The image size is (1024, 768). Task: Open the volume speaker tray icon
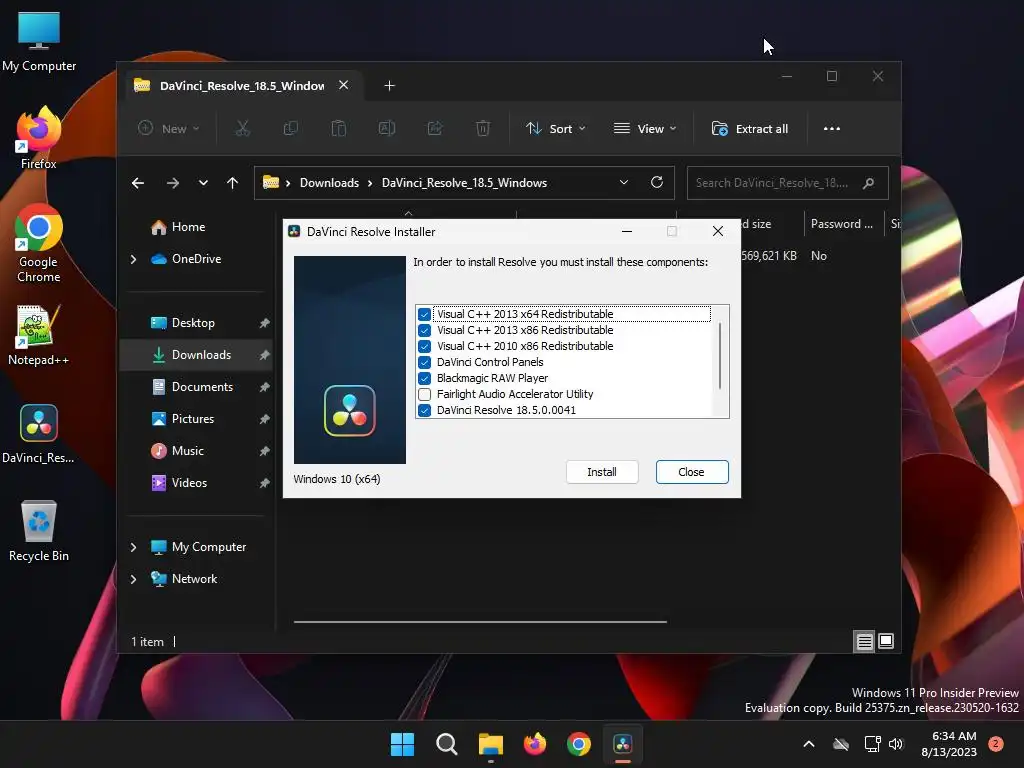point(895,744)
